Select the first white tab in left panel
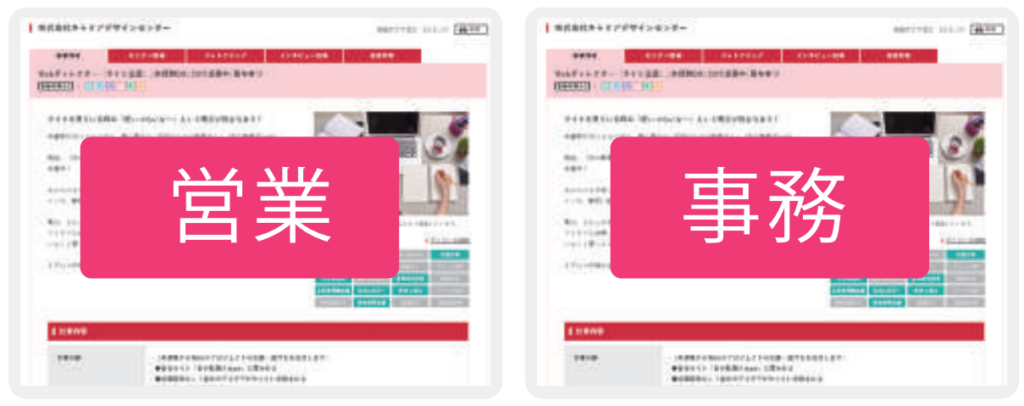 point(68,56)
